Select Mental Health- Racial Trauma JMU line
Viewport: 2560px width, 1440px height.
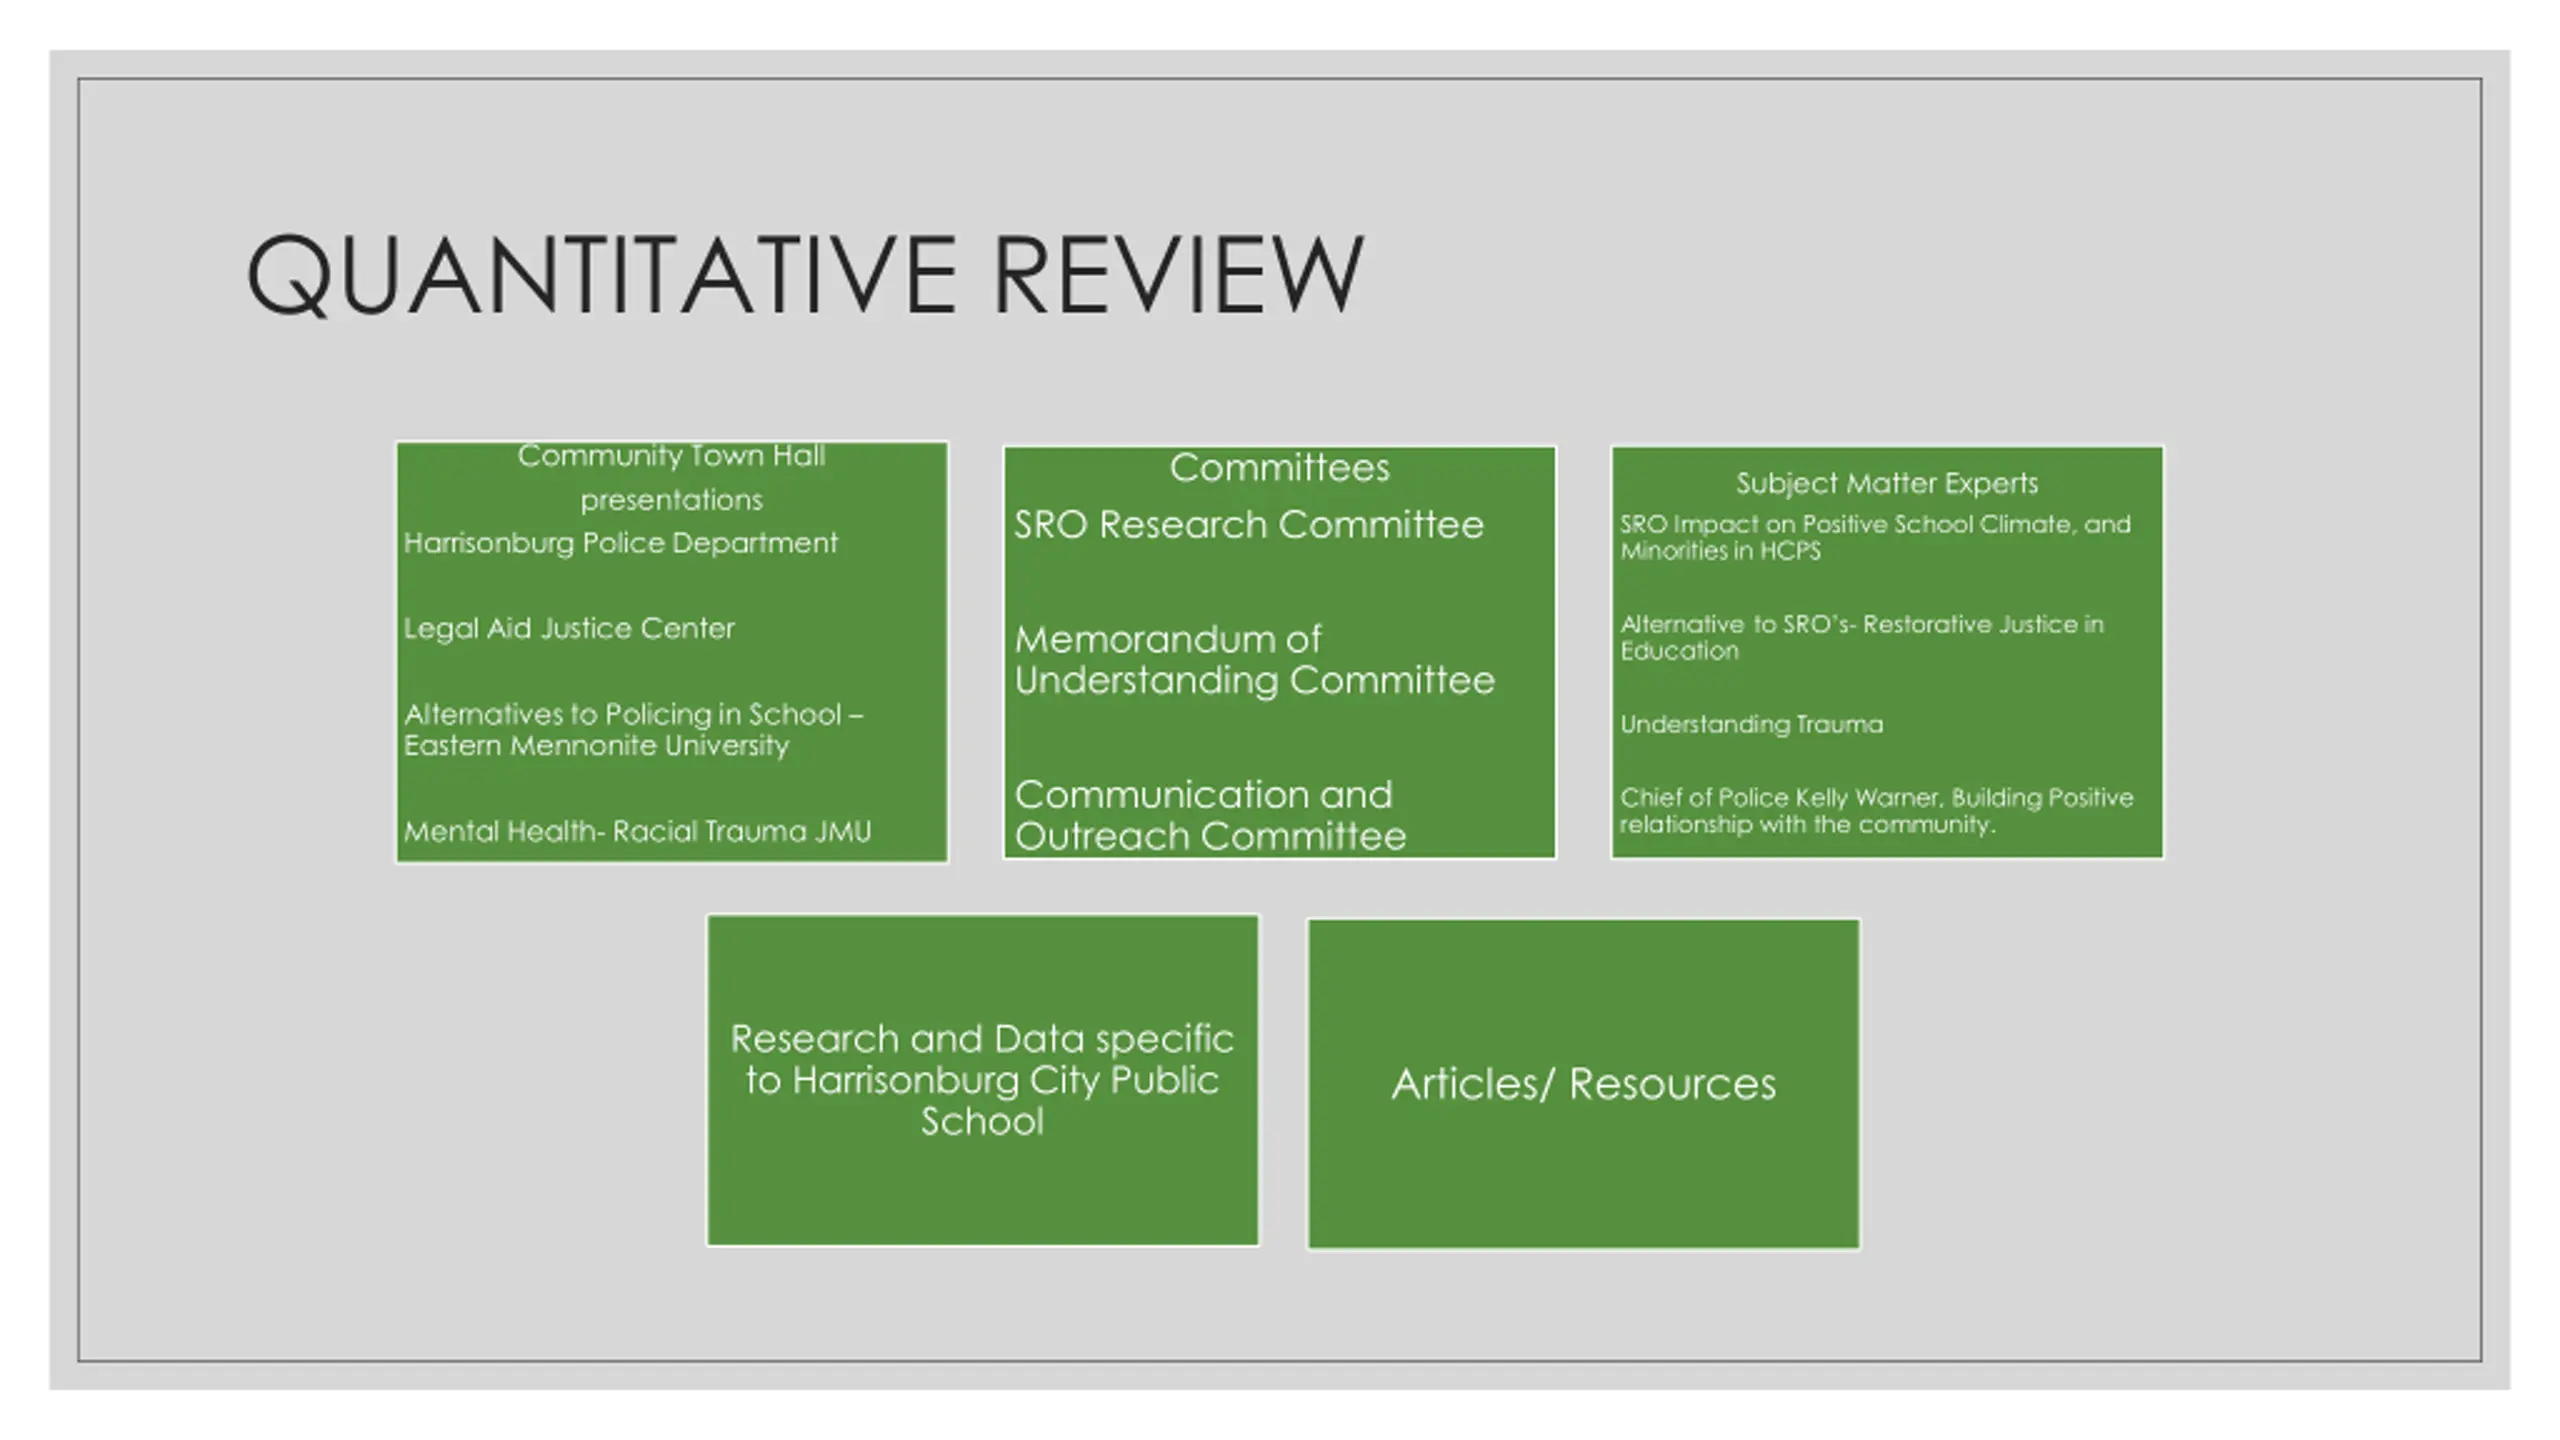[637, 831]
